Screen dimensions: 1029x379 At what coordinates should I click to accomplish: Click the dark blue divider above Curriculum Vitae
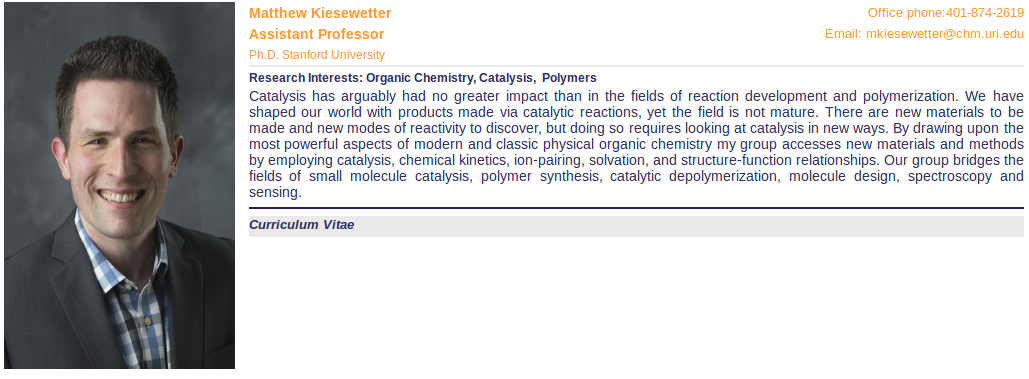(x=636, y=209)
